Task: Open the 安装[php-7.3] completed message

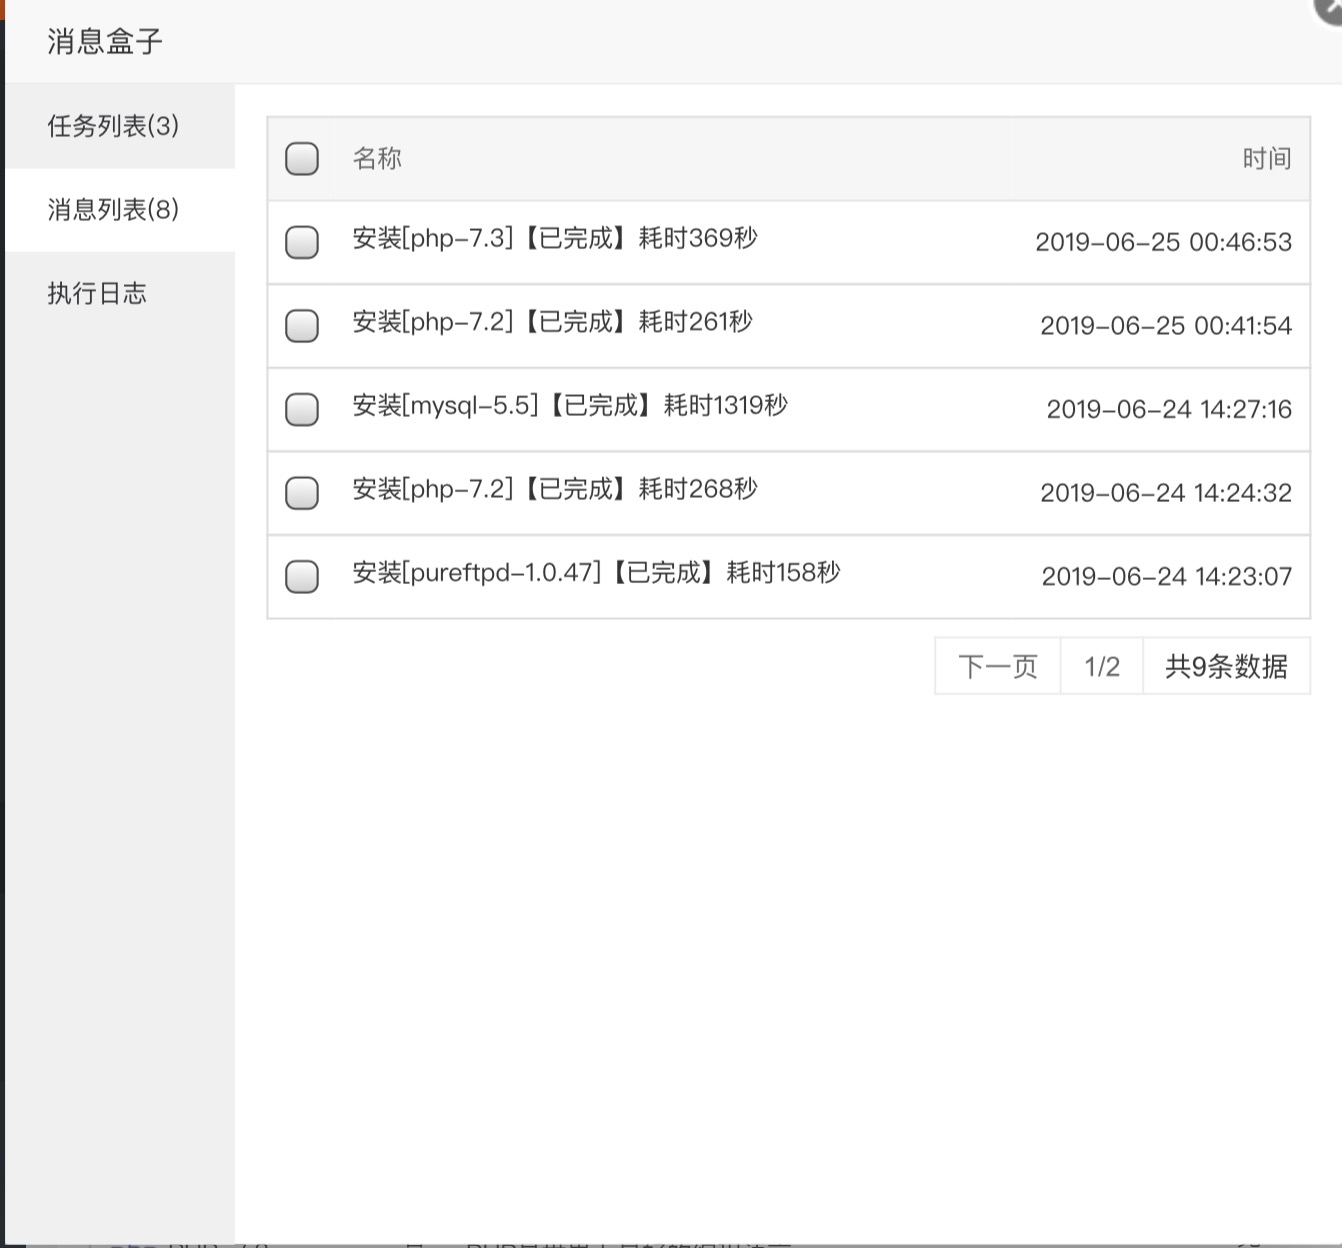Action: pos(555,238)
